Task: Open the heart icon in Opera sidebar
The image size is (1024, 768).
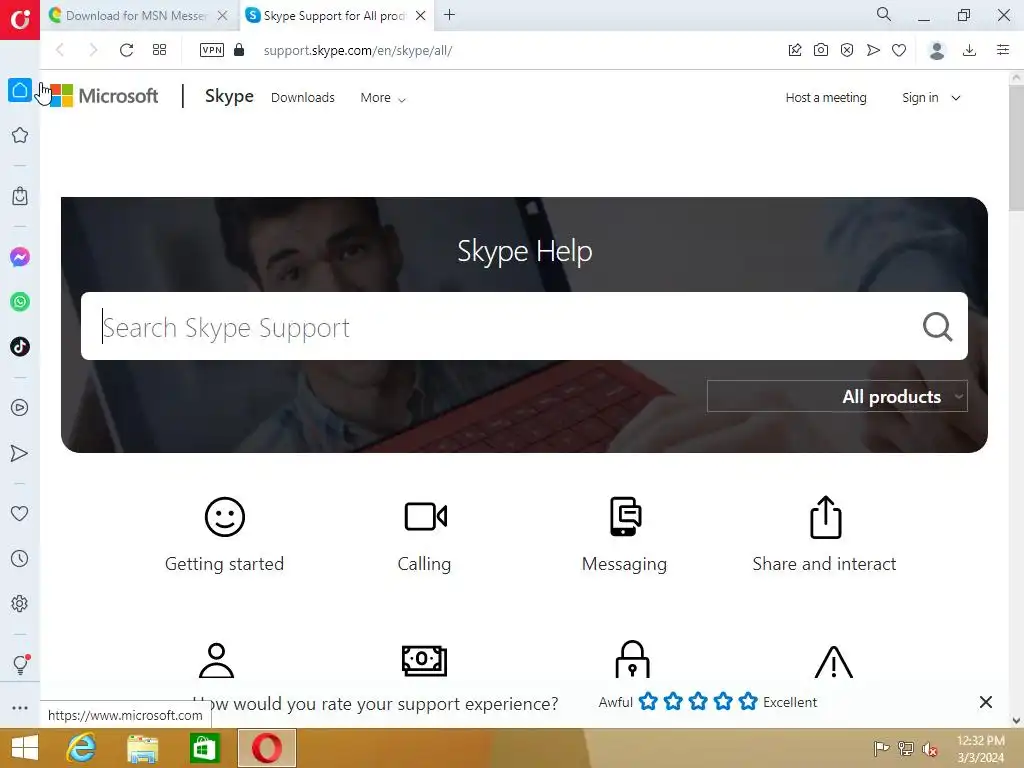Action: (20, 513)
